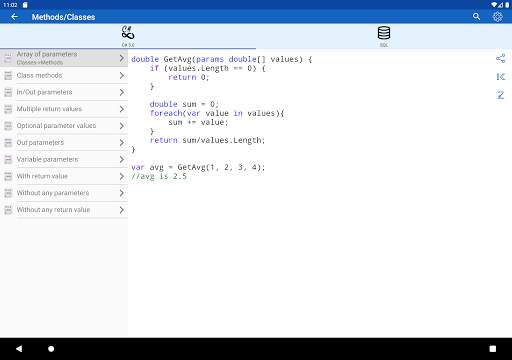The width and height of the screenshot is (512, 360).
Task: Tap list icon beside Without any parameters
Action: click(8, 193)
